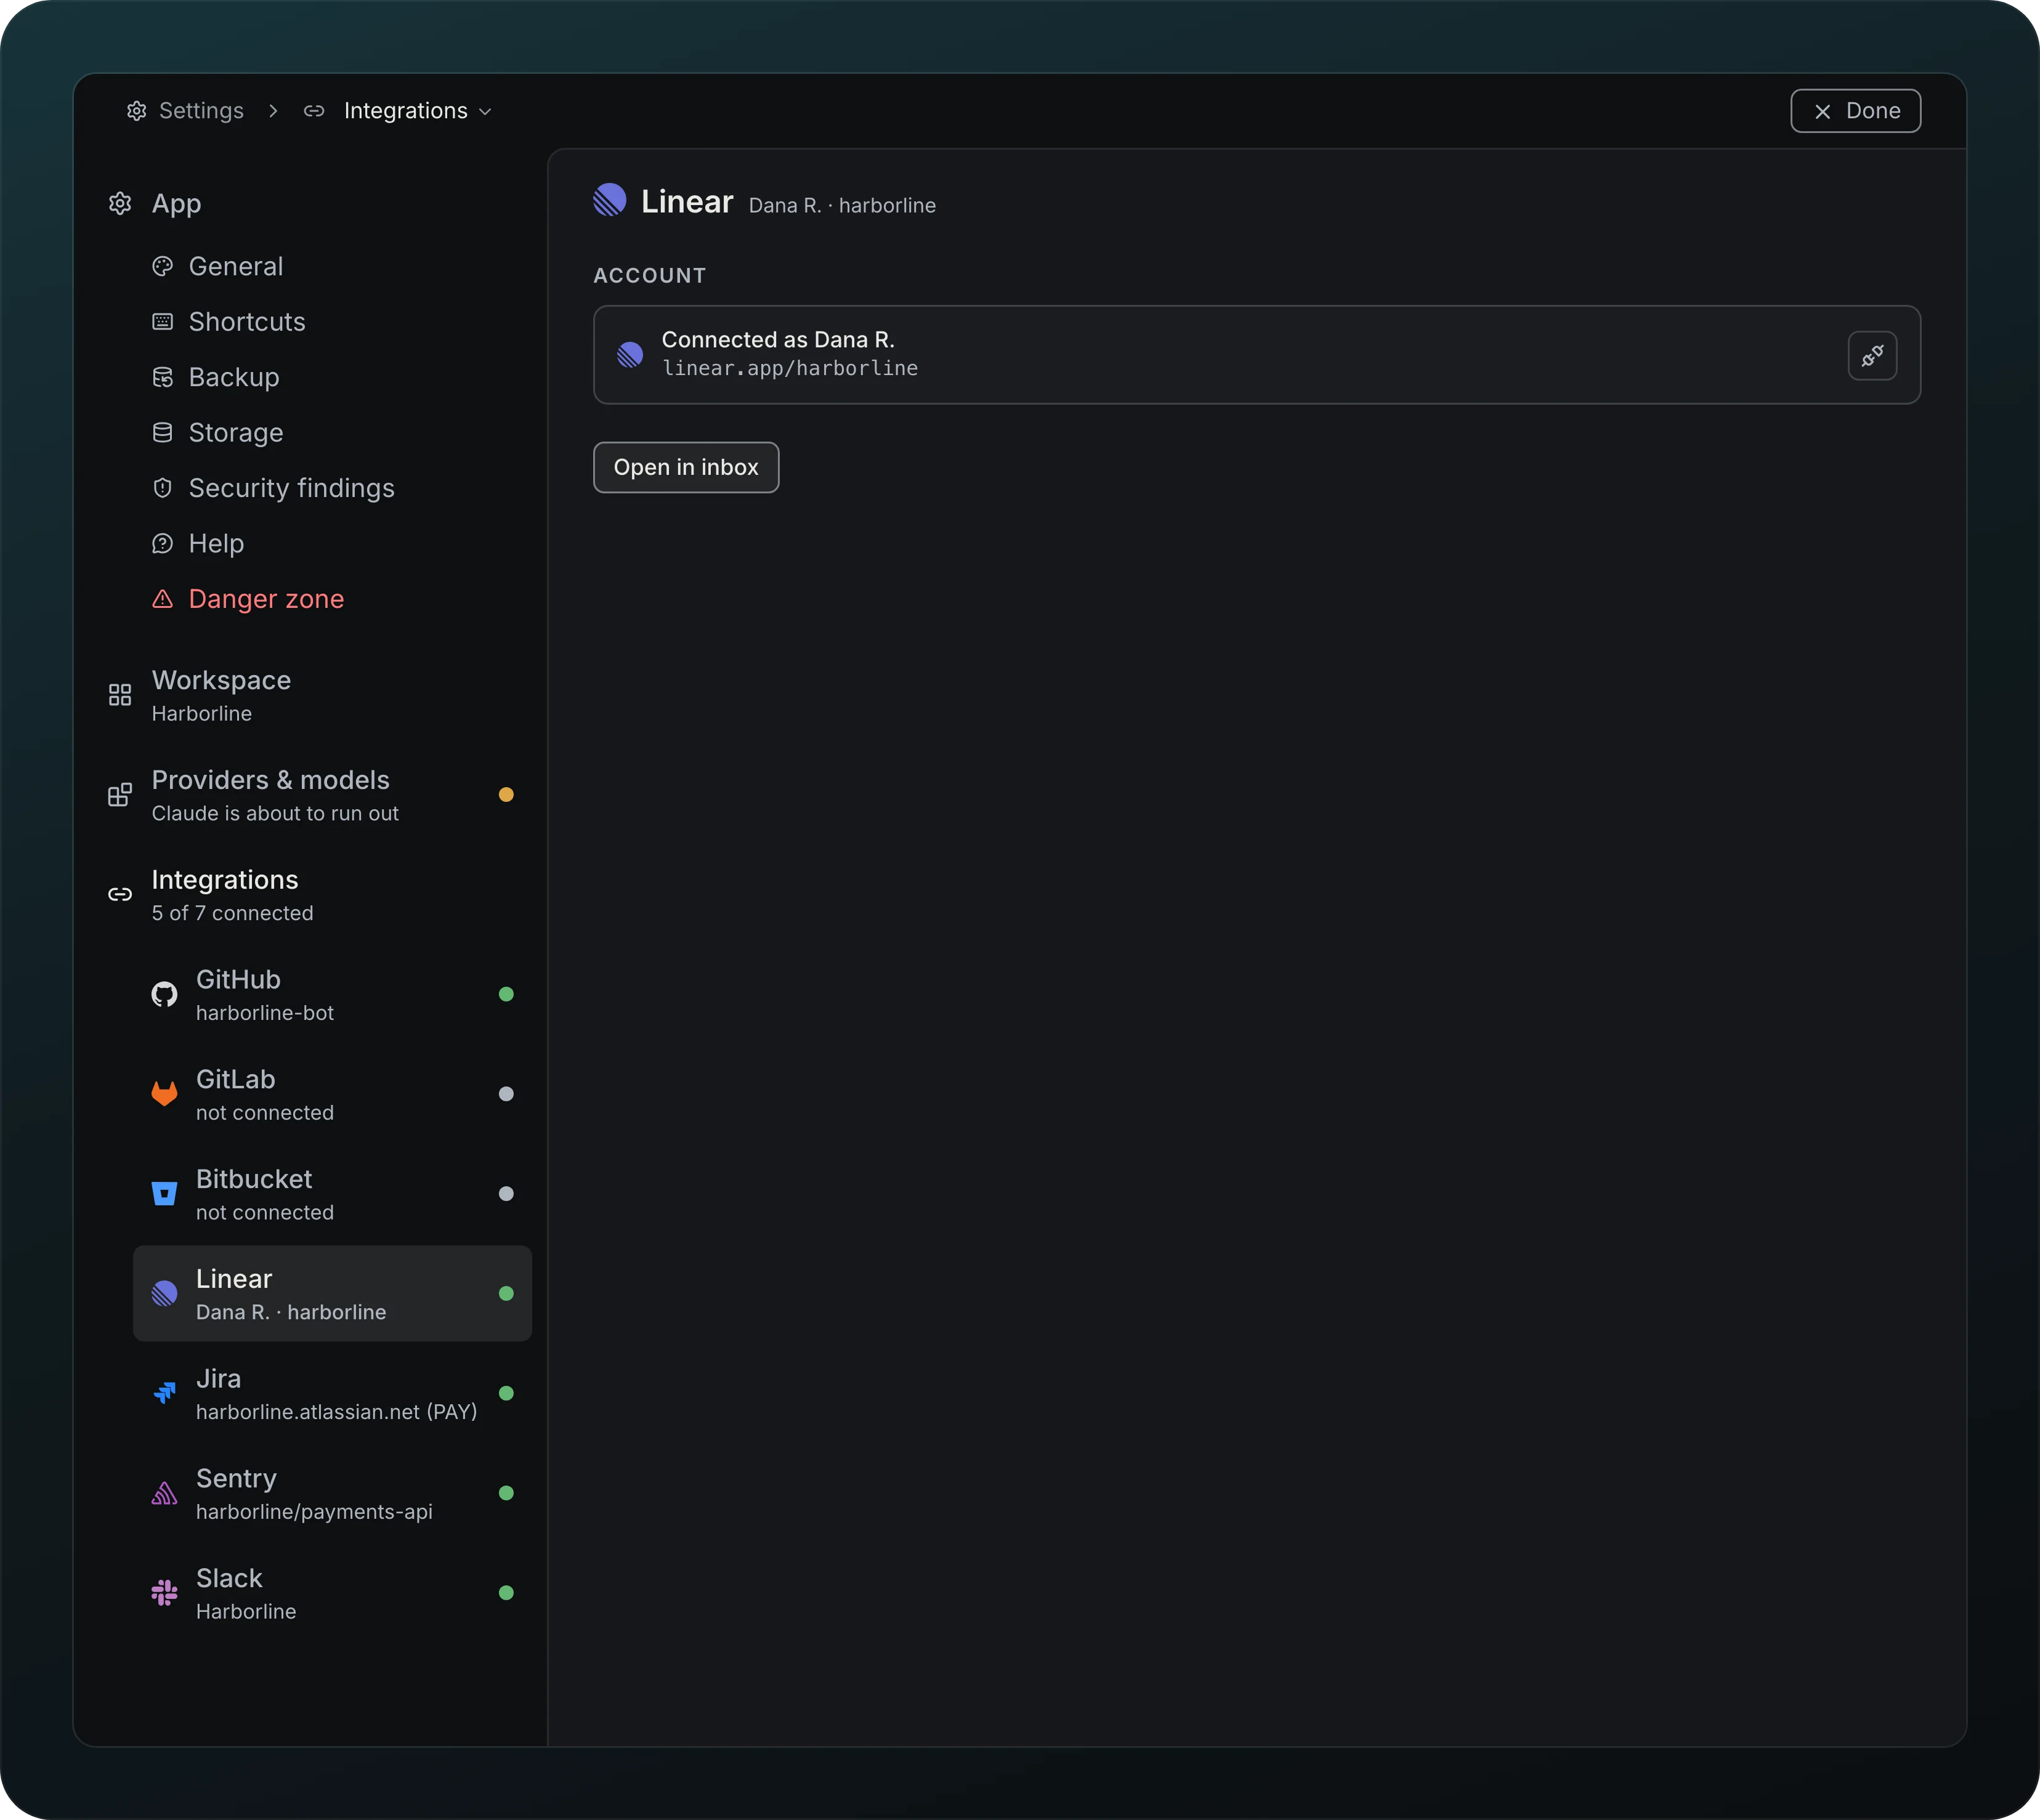Click the disconnect plug icon in Account row
This screenshot has height=1820, width=2040.
click(1872, 355)
